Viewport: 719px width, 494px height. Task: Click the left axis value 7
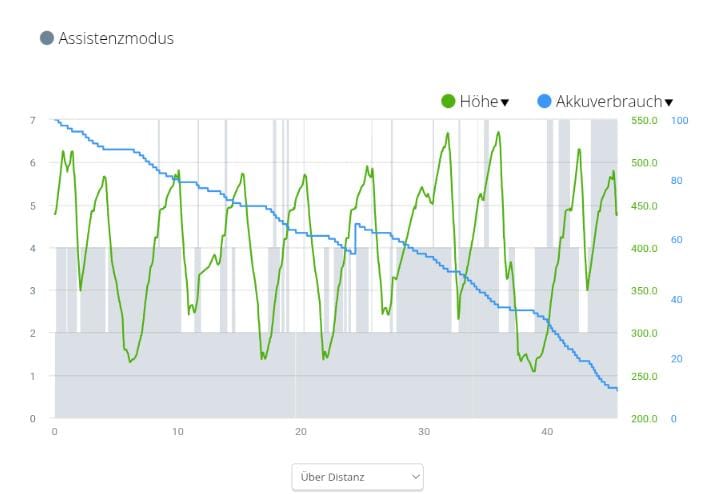pos(32,121)
